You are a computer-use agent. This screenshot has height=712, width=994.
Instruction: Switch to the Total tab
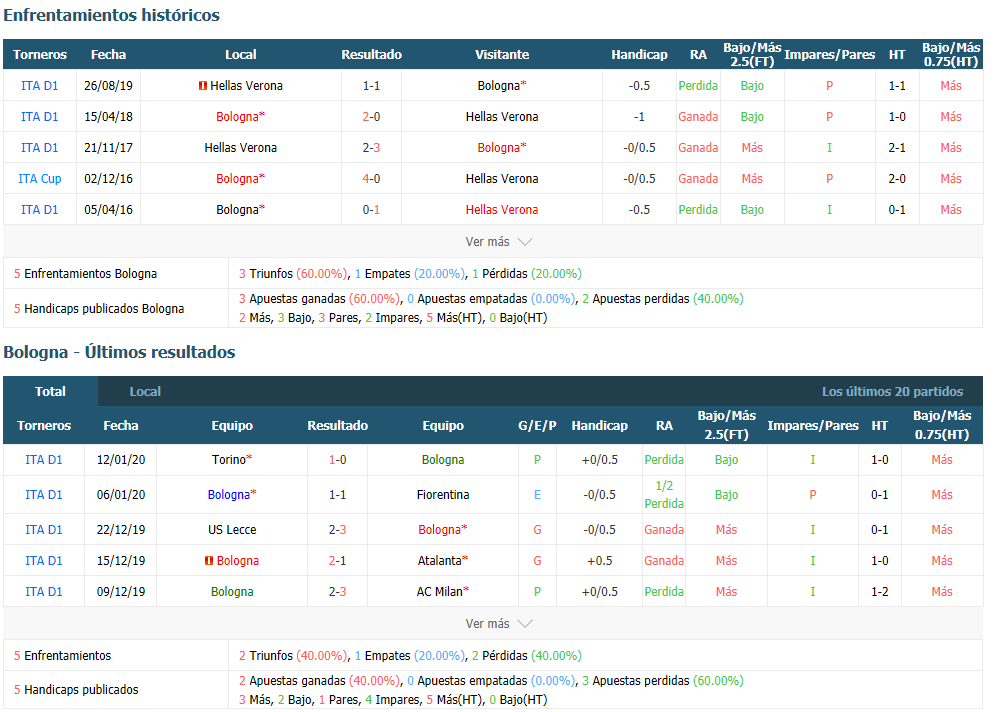51,391
